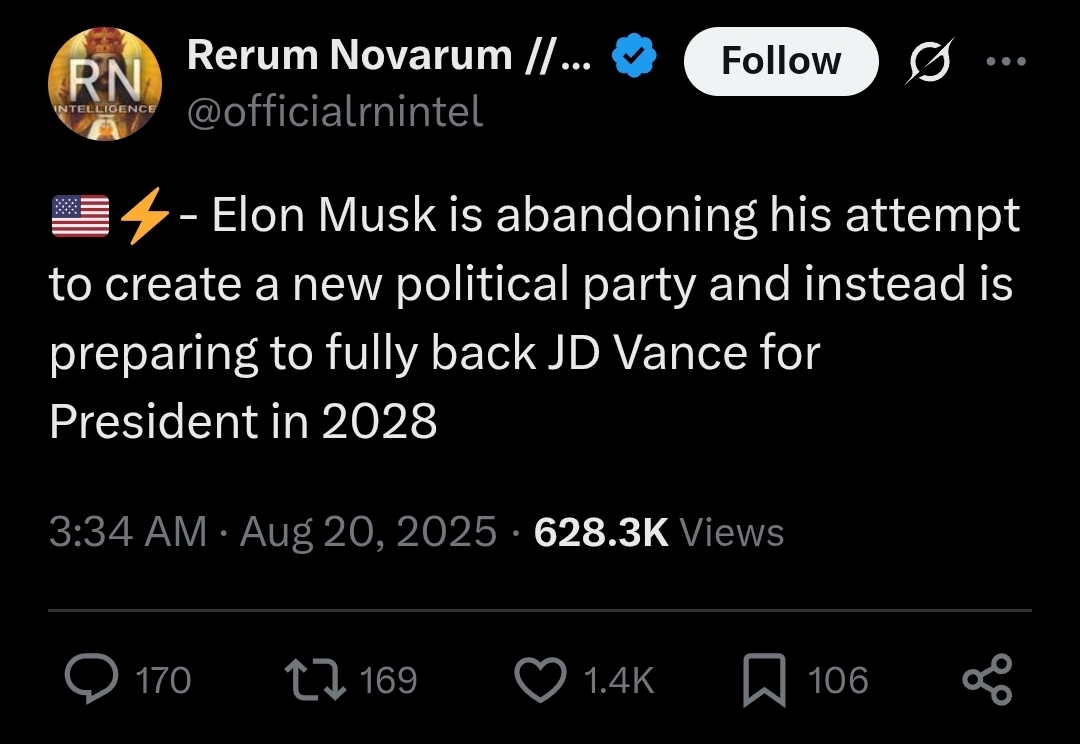View the 628.3K Views analytics

click(x=658, y=532)
